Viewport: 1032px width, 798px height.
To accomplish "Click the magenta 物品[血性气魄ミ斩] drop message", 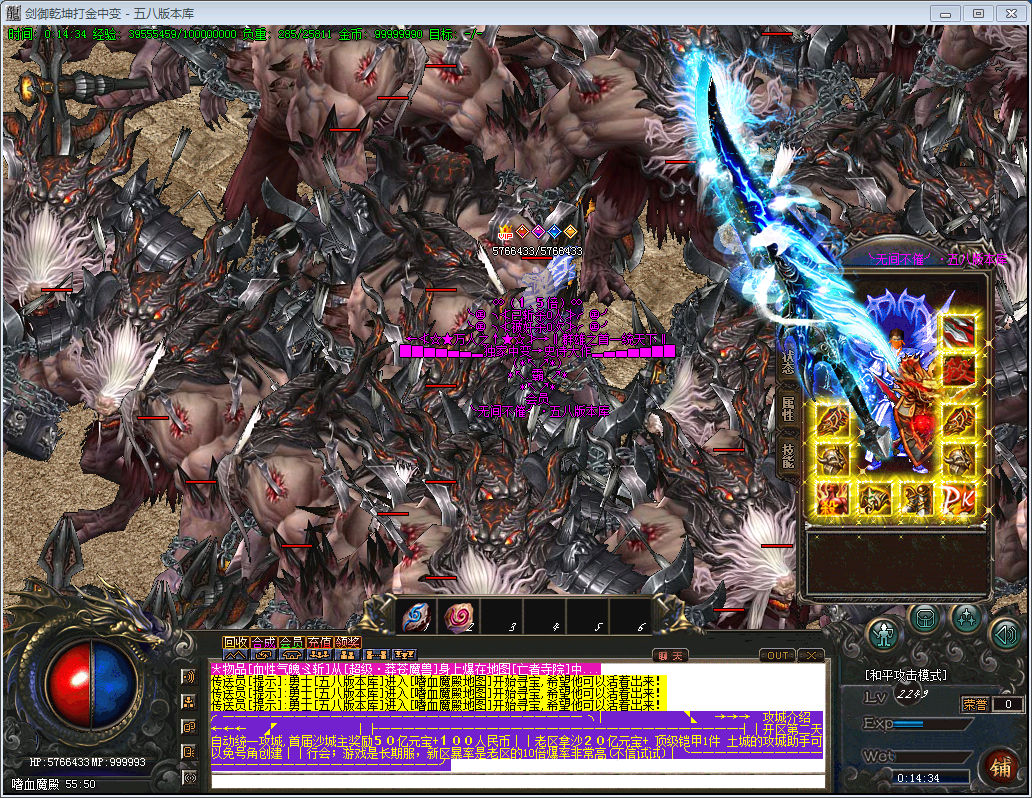I will click(405, 669).
